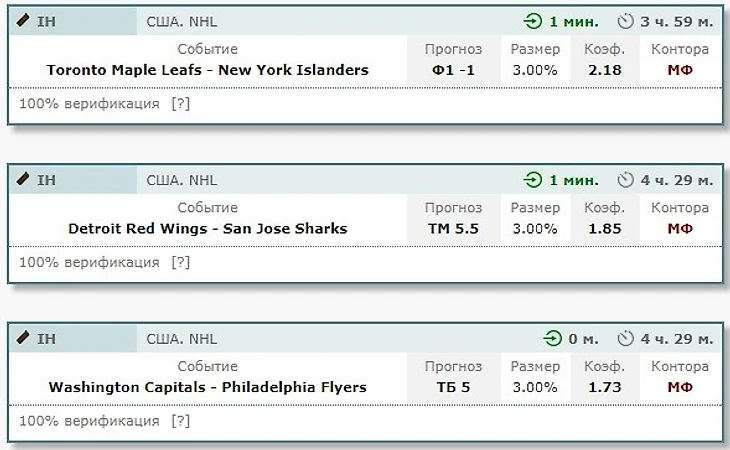Click green arrow icon beside "0 м."
This screenshot has width=730, height=450.
click(551, 339)
